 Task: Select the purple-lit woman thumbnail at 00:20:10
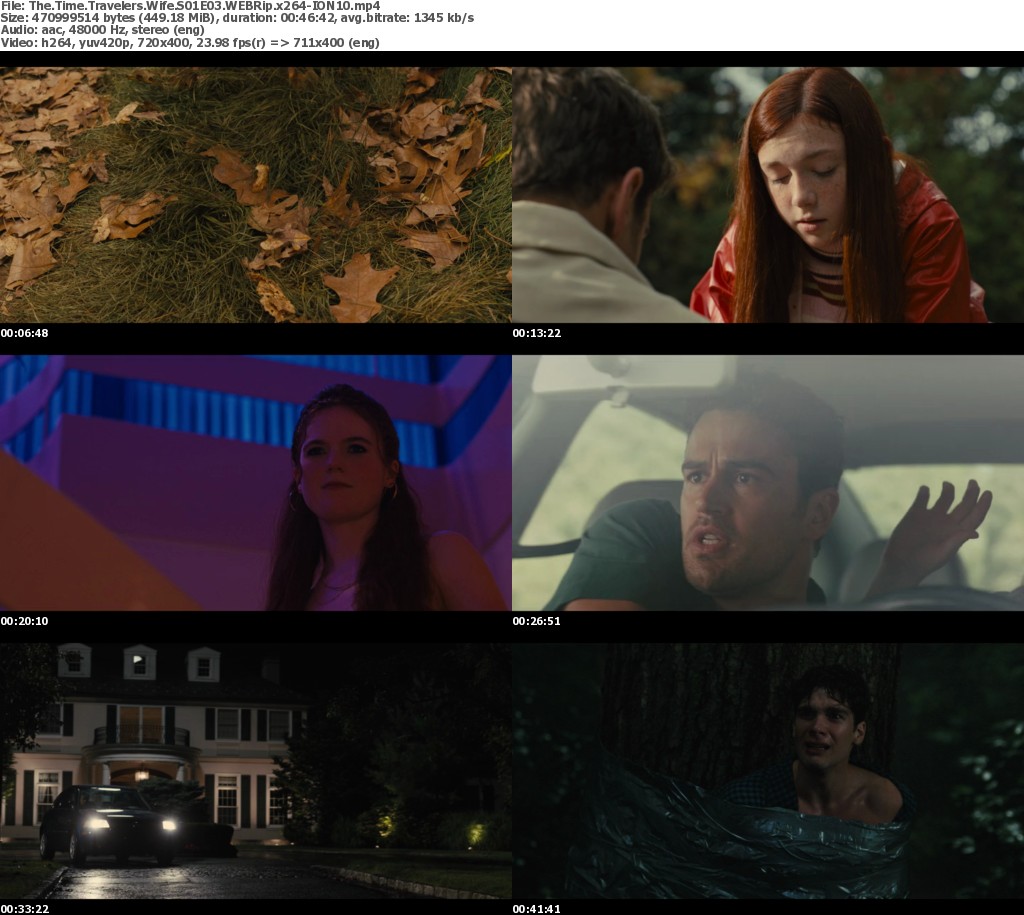click(x=255, y=483)
